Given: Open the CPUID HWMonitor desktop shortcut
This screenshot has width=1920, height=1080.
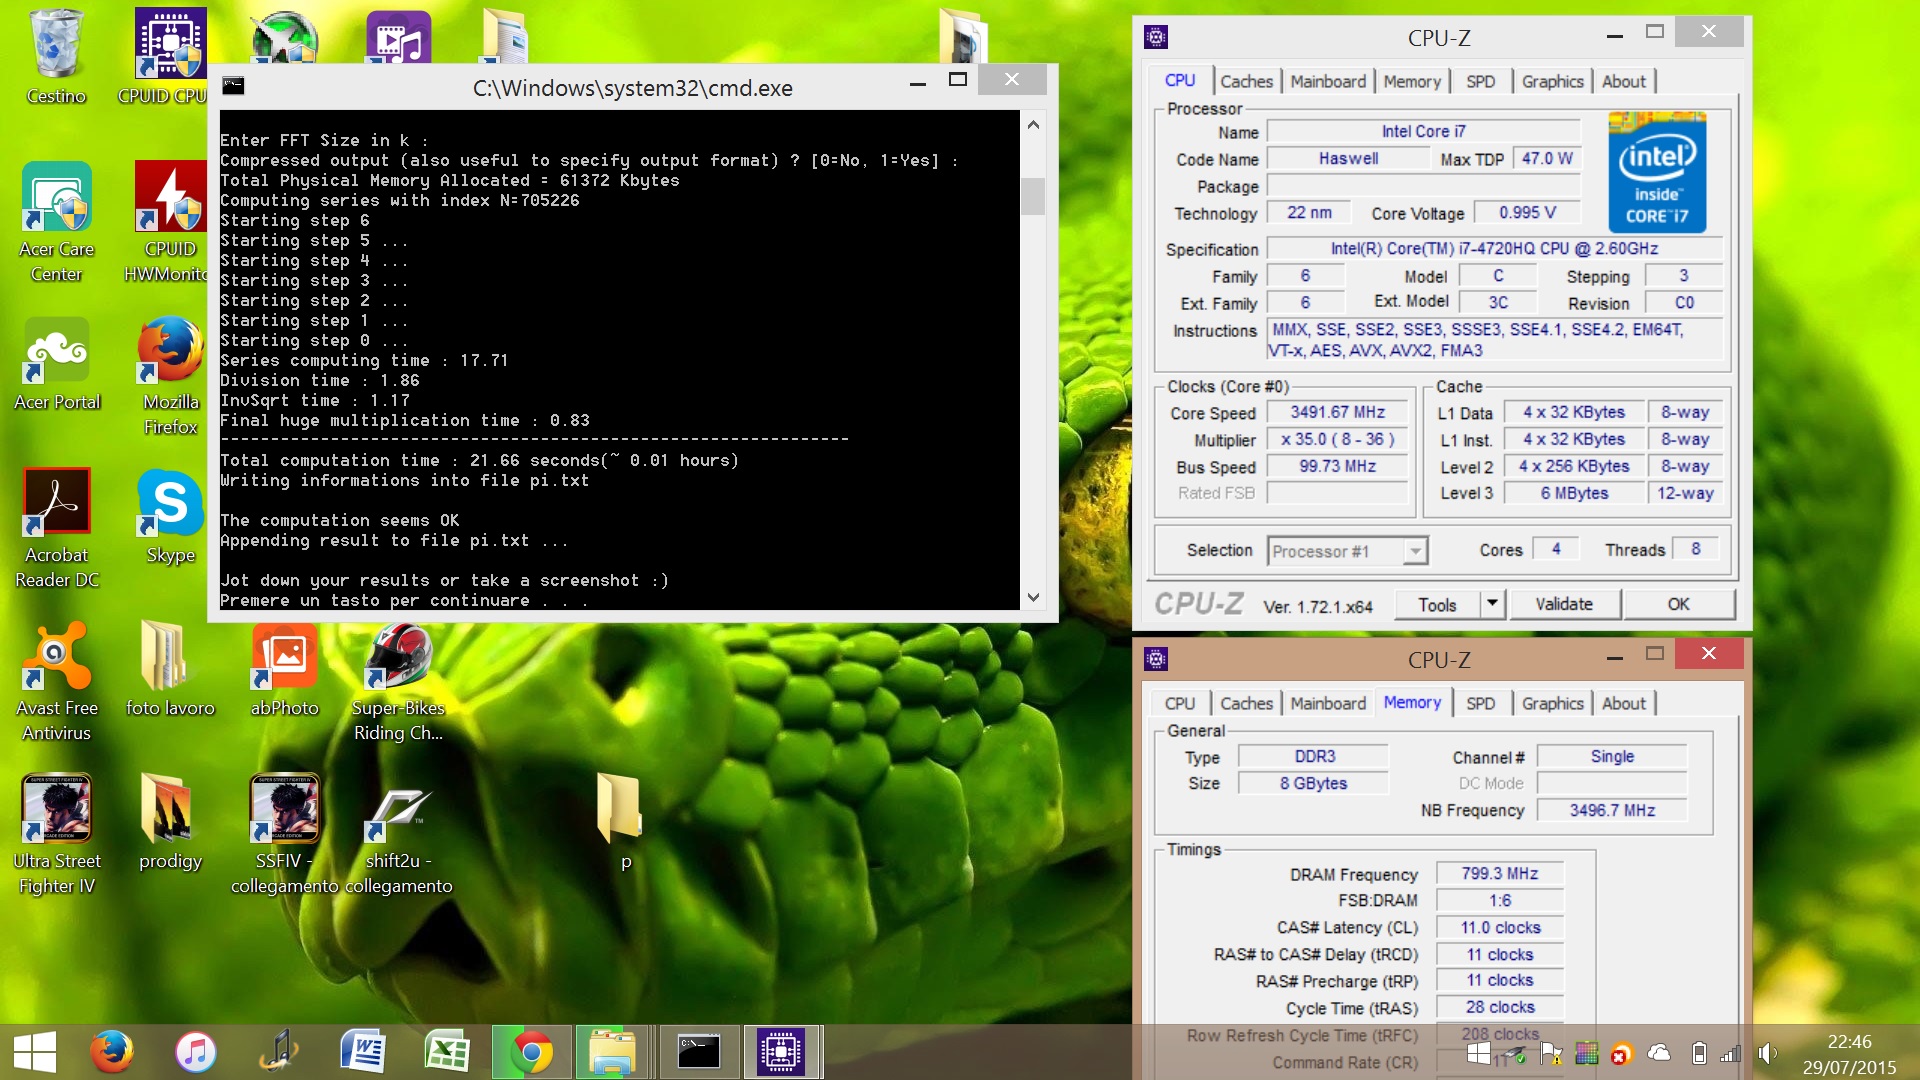Looking at the screenshot, I should click(170, 222).
